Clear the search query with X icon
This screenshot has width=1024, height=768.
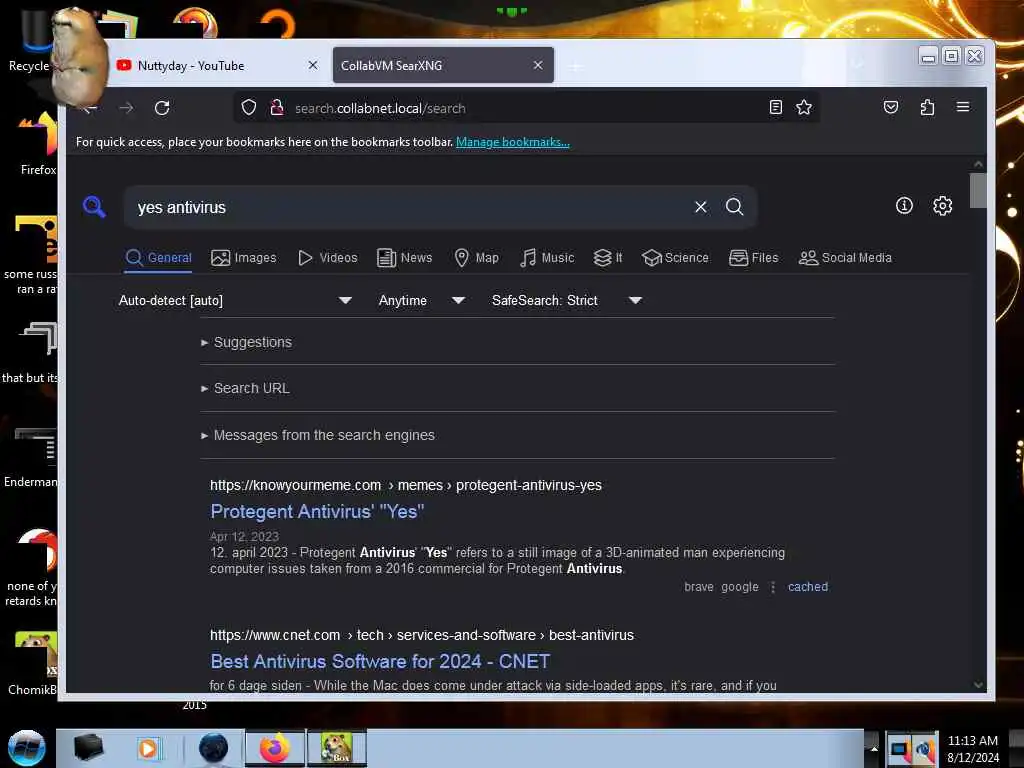[x=701, y=207]
